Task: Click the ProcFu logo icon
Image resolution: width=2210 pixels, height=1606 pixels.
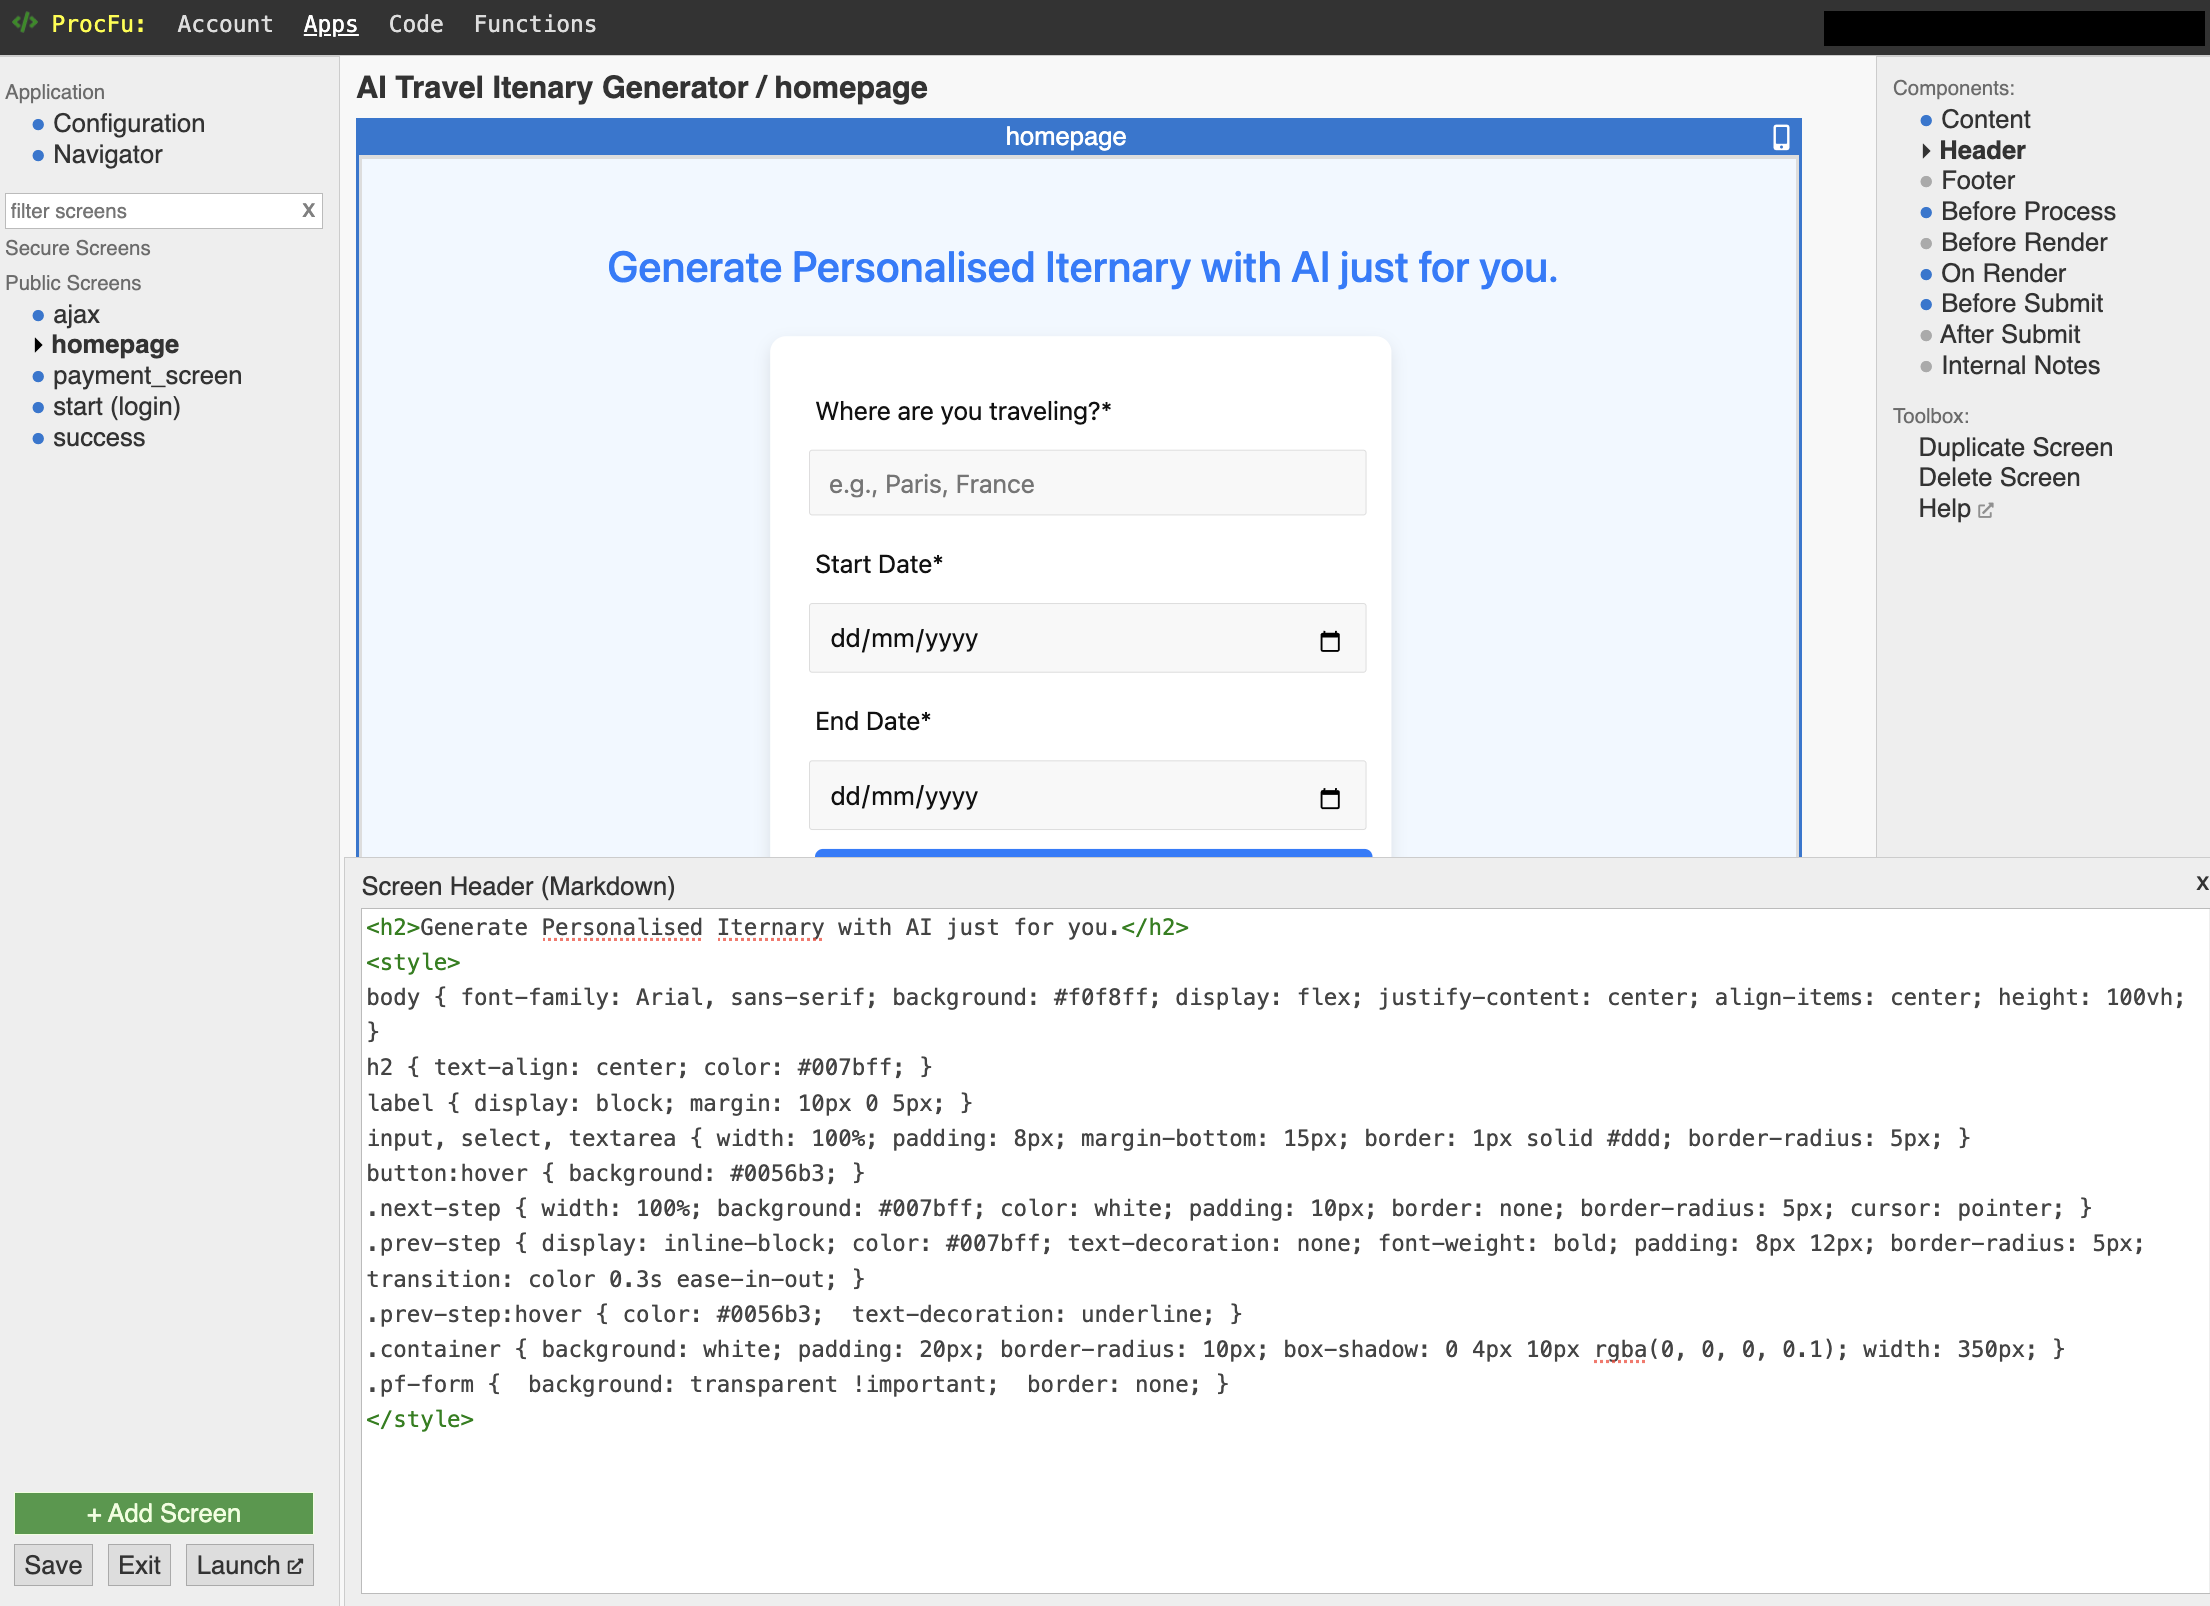Action: pyautogui.click(x=25, y=22)
